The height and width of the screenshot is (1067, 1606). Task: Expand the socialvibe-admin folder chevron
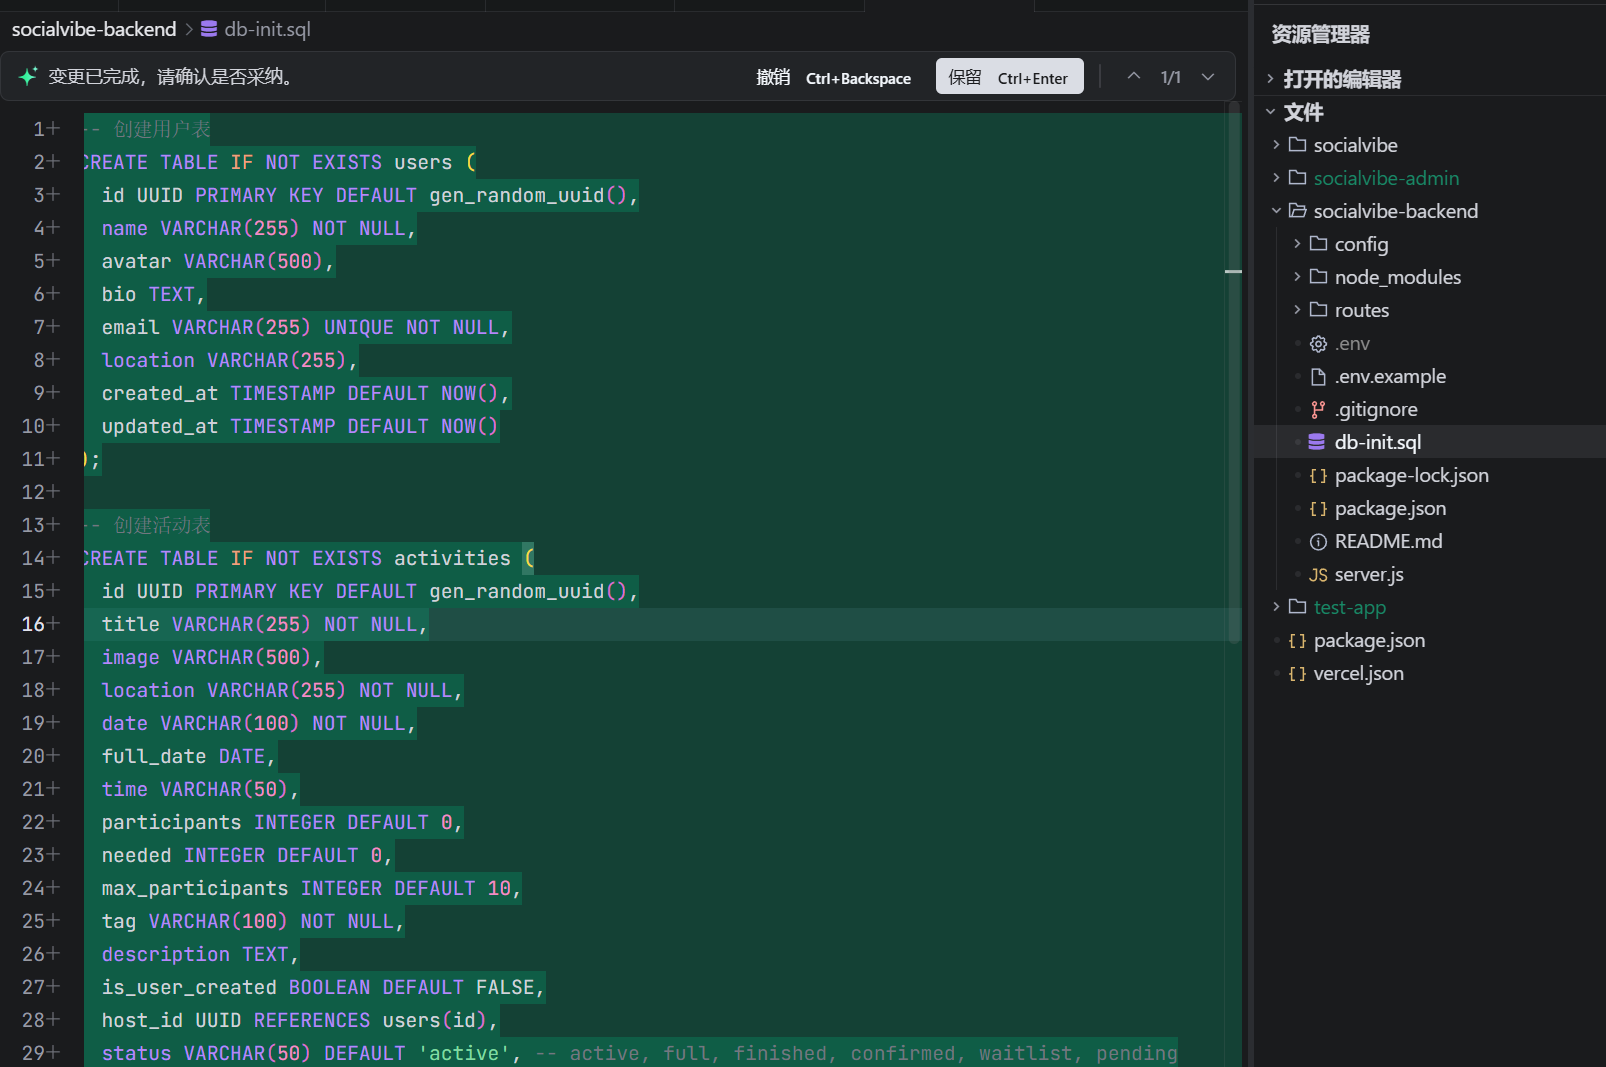click(x=1276, y=178)
